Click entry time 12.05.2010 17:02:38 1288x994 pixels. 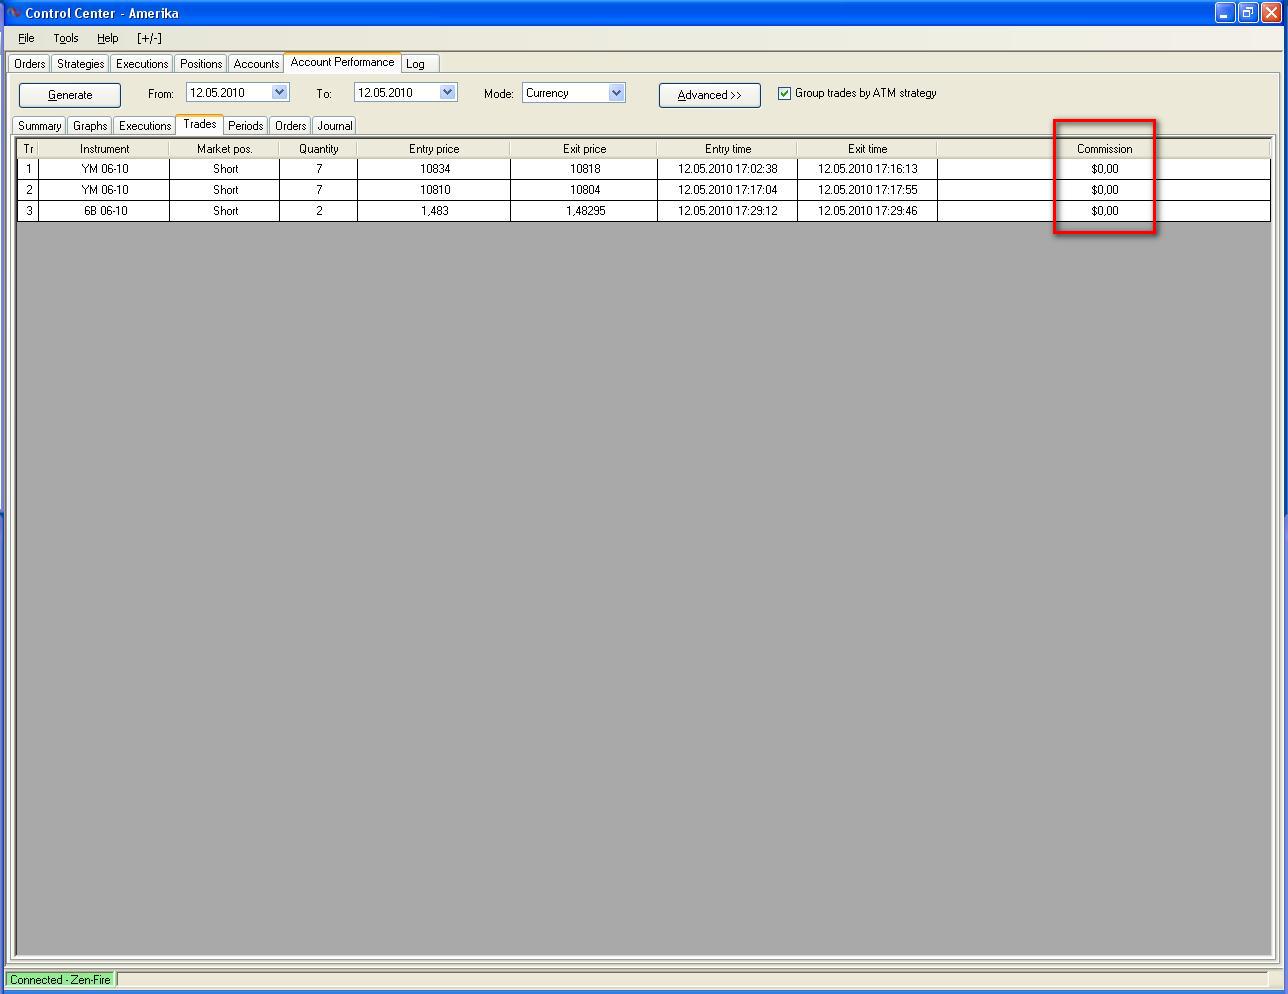point(727,169)
